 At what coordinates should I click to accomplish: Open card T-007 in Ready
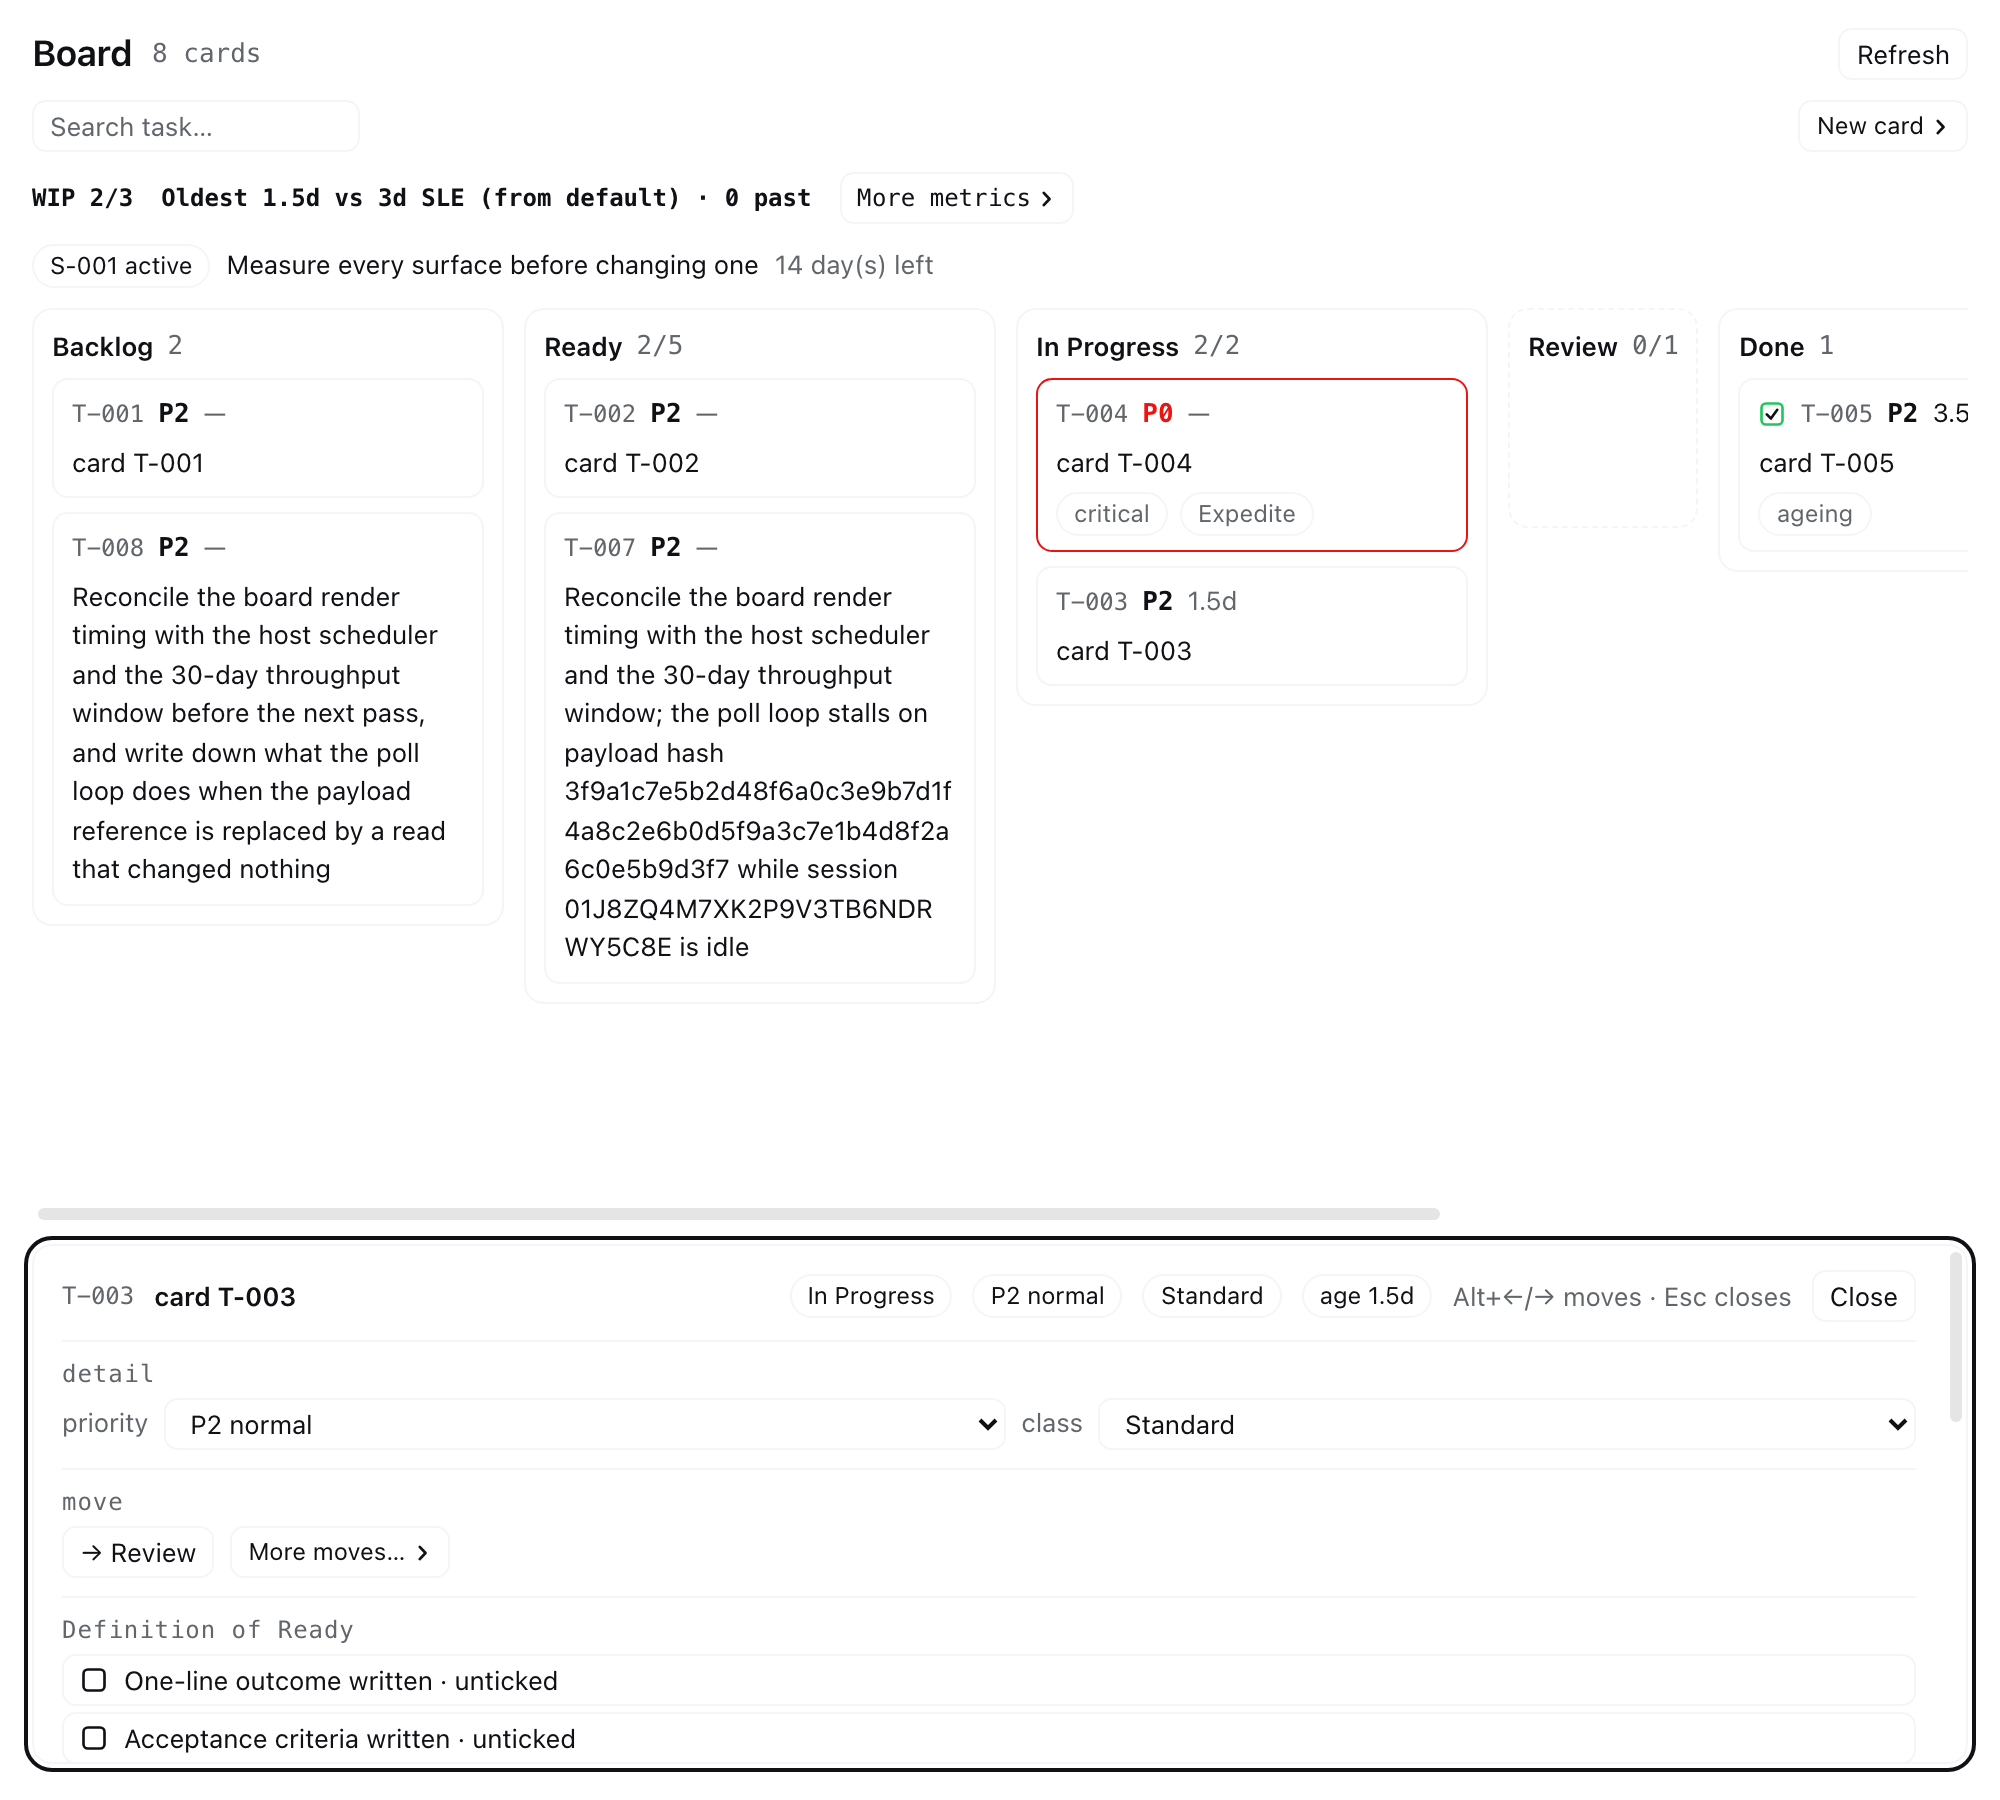760,748
